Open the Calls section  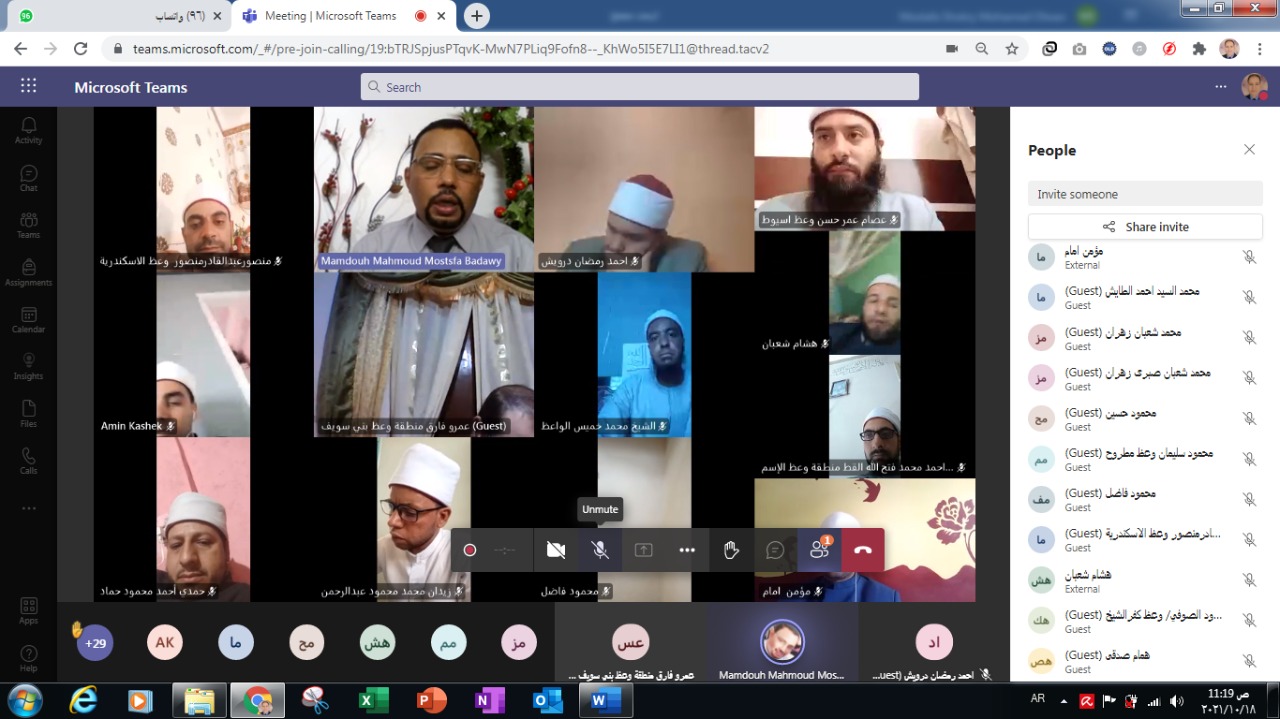point(28,461)
